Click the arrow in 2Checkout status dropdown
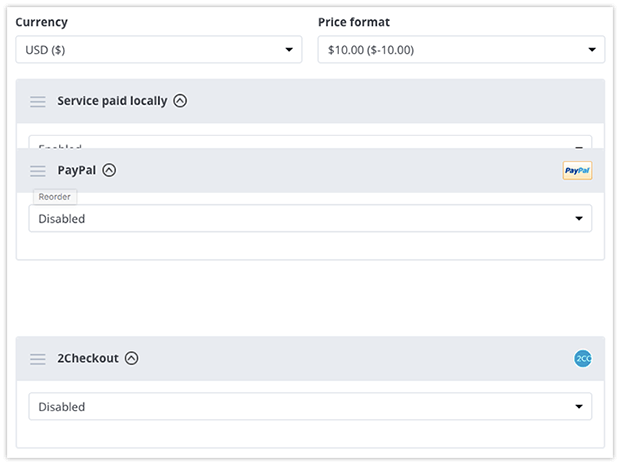Viewport: 620px width, 465px height. [579, 406]
